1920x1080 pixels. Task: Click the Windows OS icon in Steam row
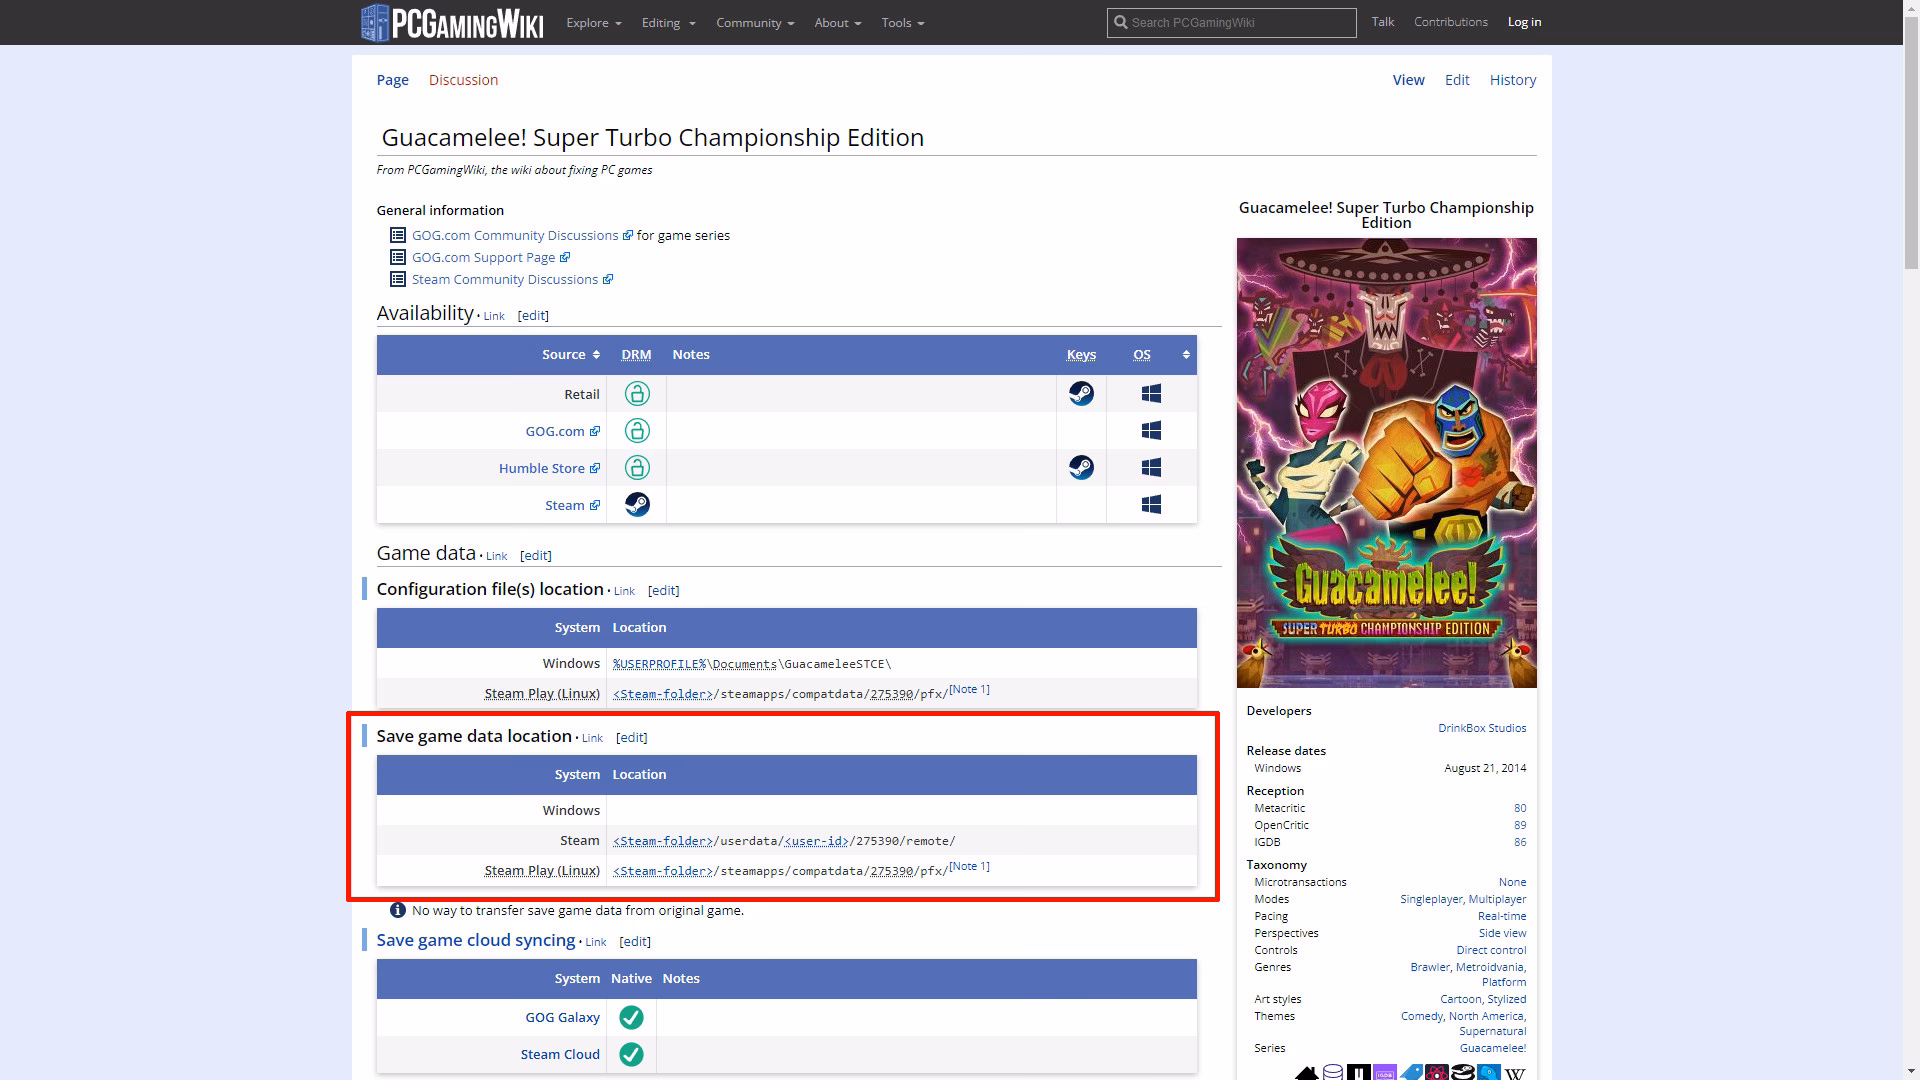point(1151,505)
